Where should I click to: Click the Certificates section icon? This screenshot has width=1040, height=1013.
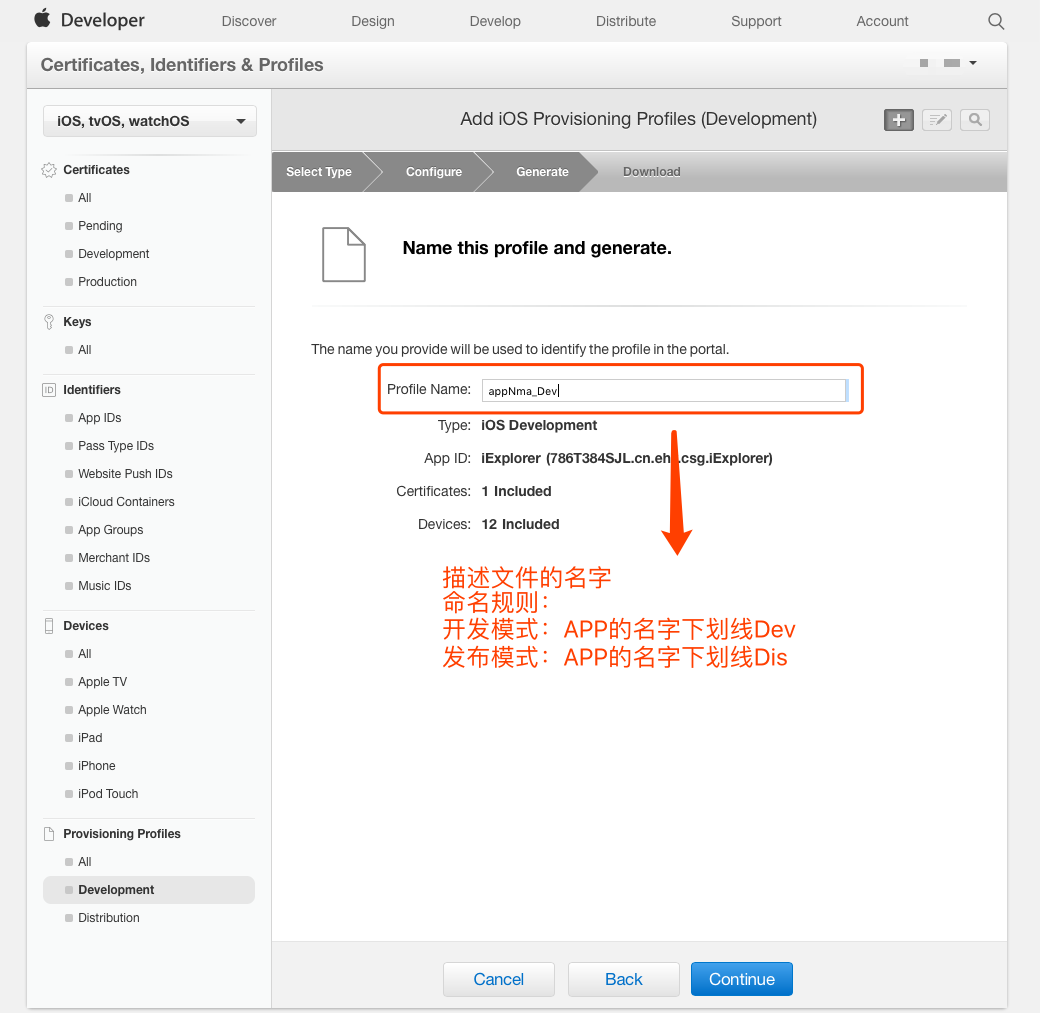[49, 170]
